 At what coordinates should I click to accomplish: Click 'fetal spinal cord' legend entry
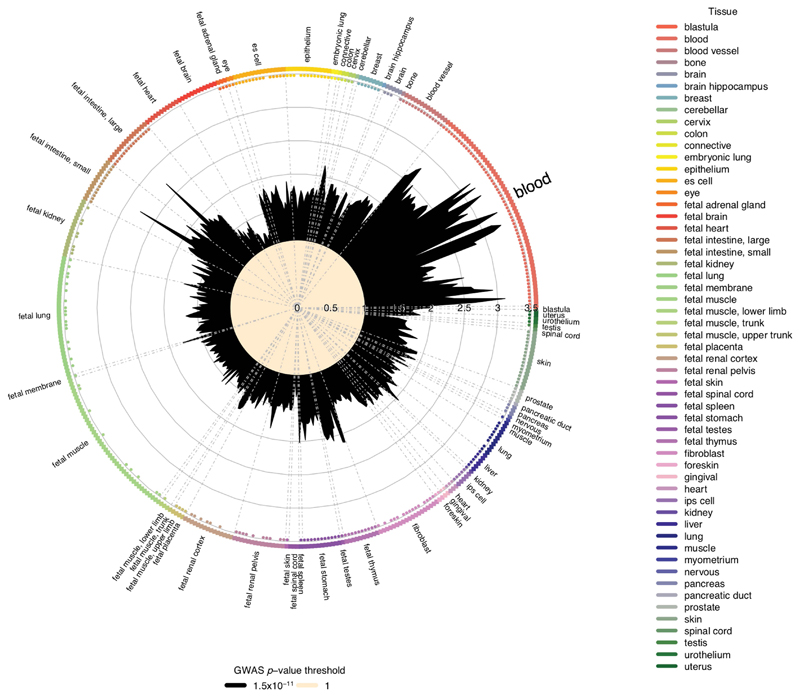pos(718,394)
